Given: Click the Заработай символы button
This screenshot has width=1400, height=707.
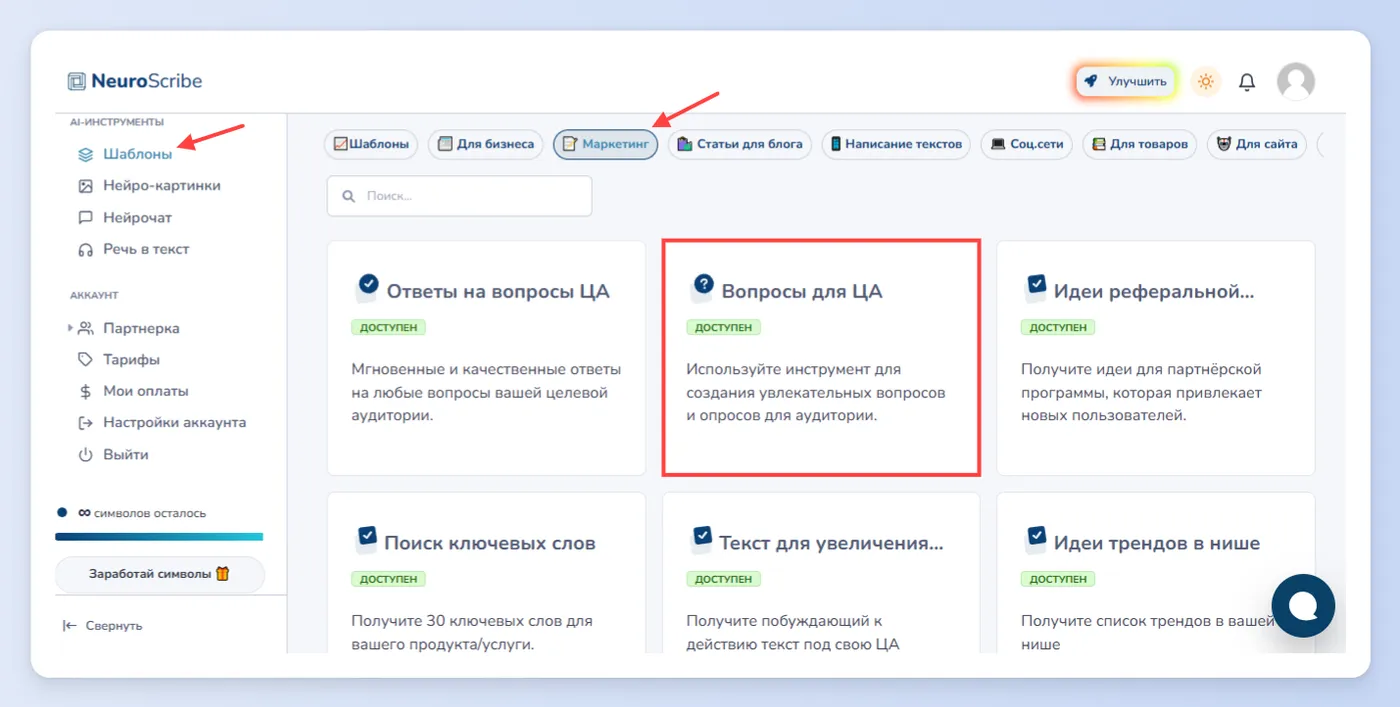Looking at the screenshot, I should click(160, 575).
